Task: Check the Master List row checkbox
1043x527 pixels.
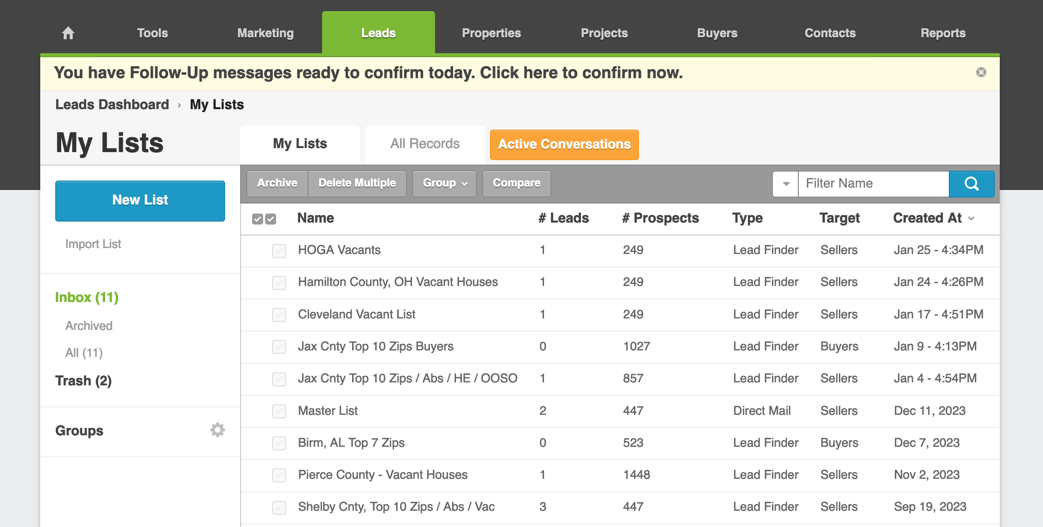Action: pos(279,411)
